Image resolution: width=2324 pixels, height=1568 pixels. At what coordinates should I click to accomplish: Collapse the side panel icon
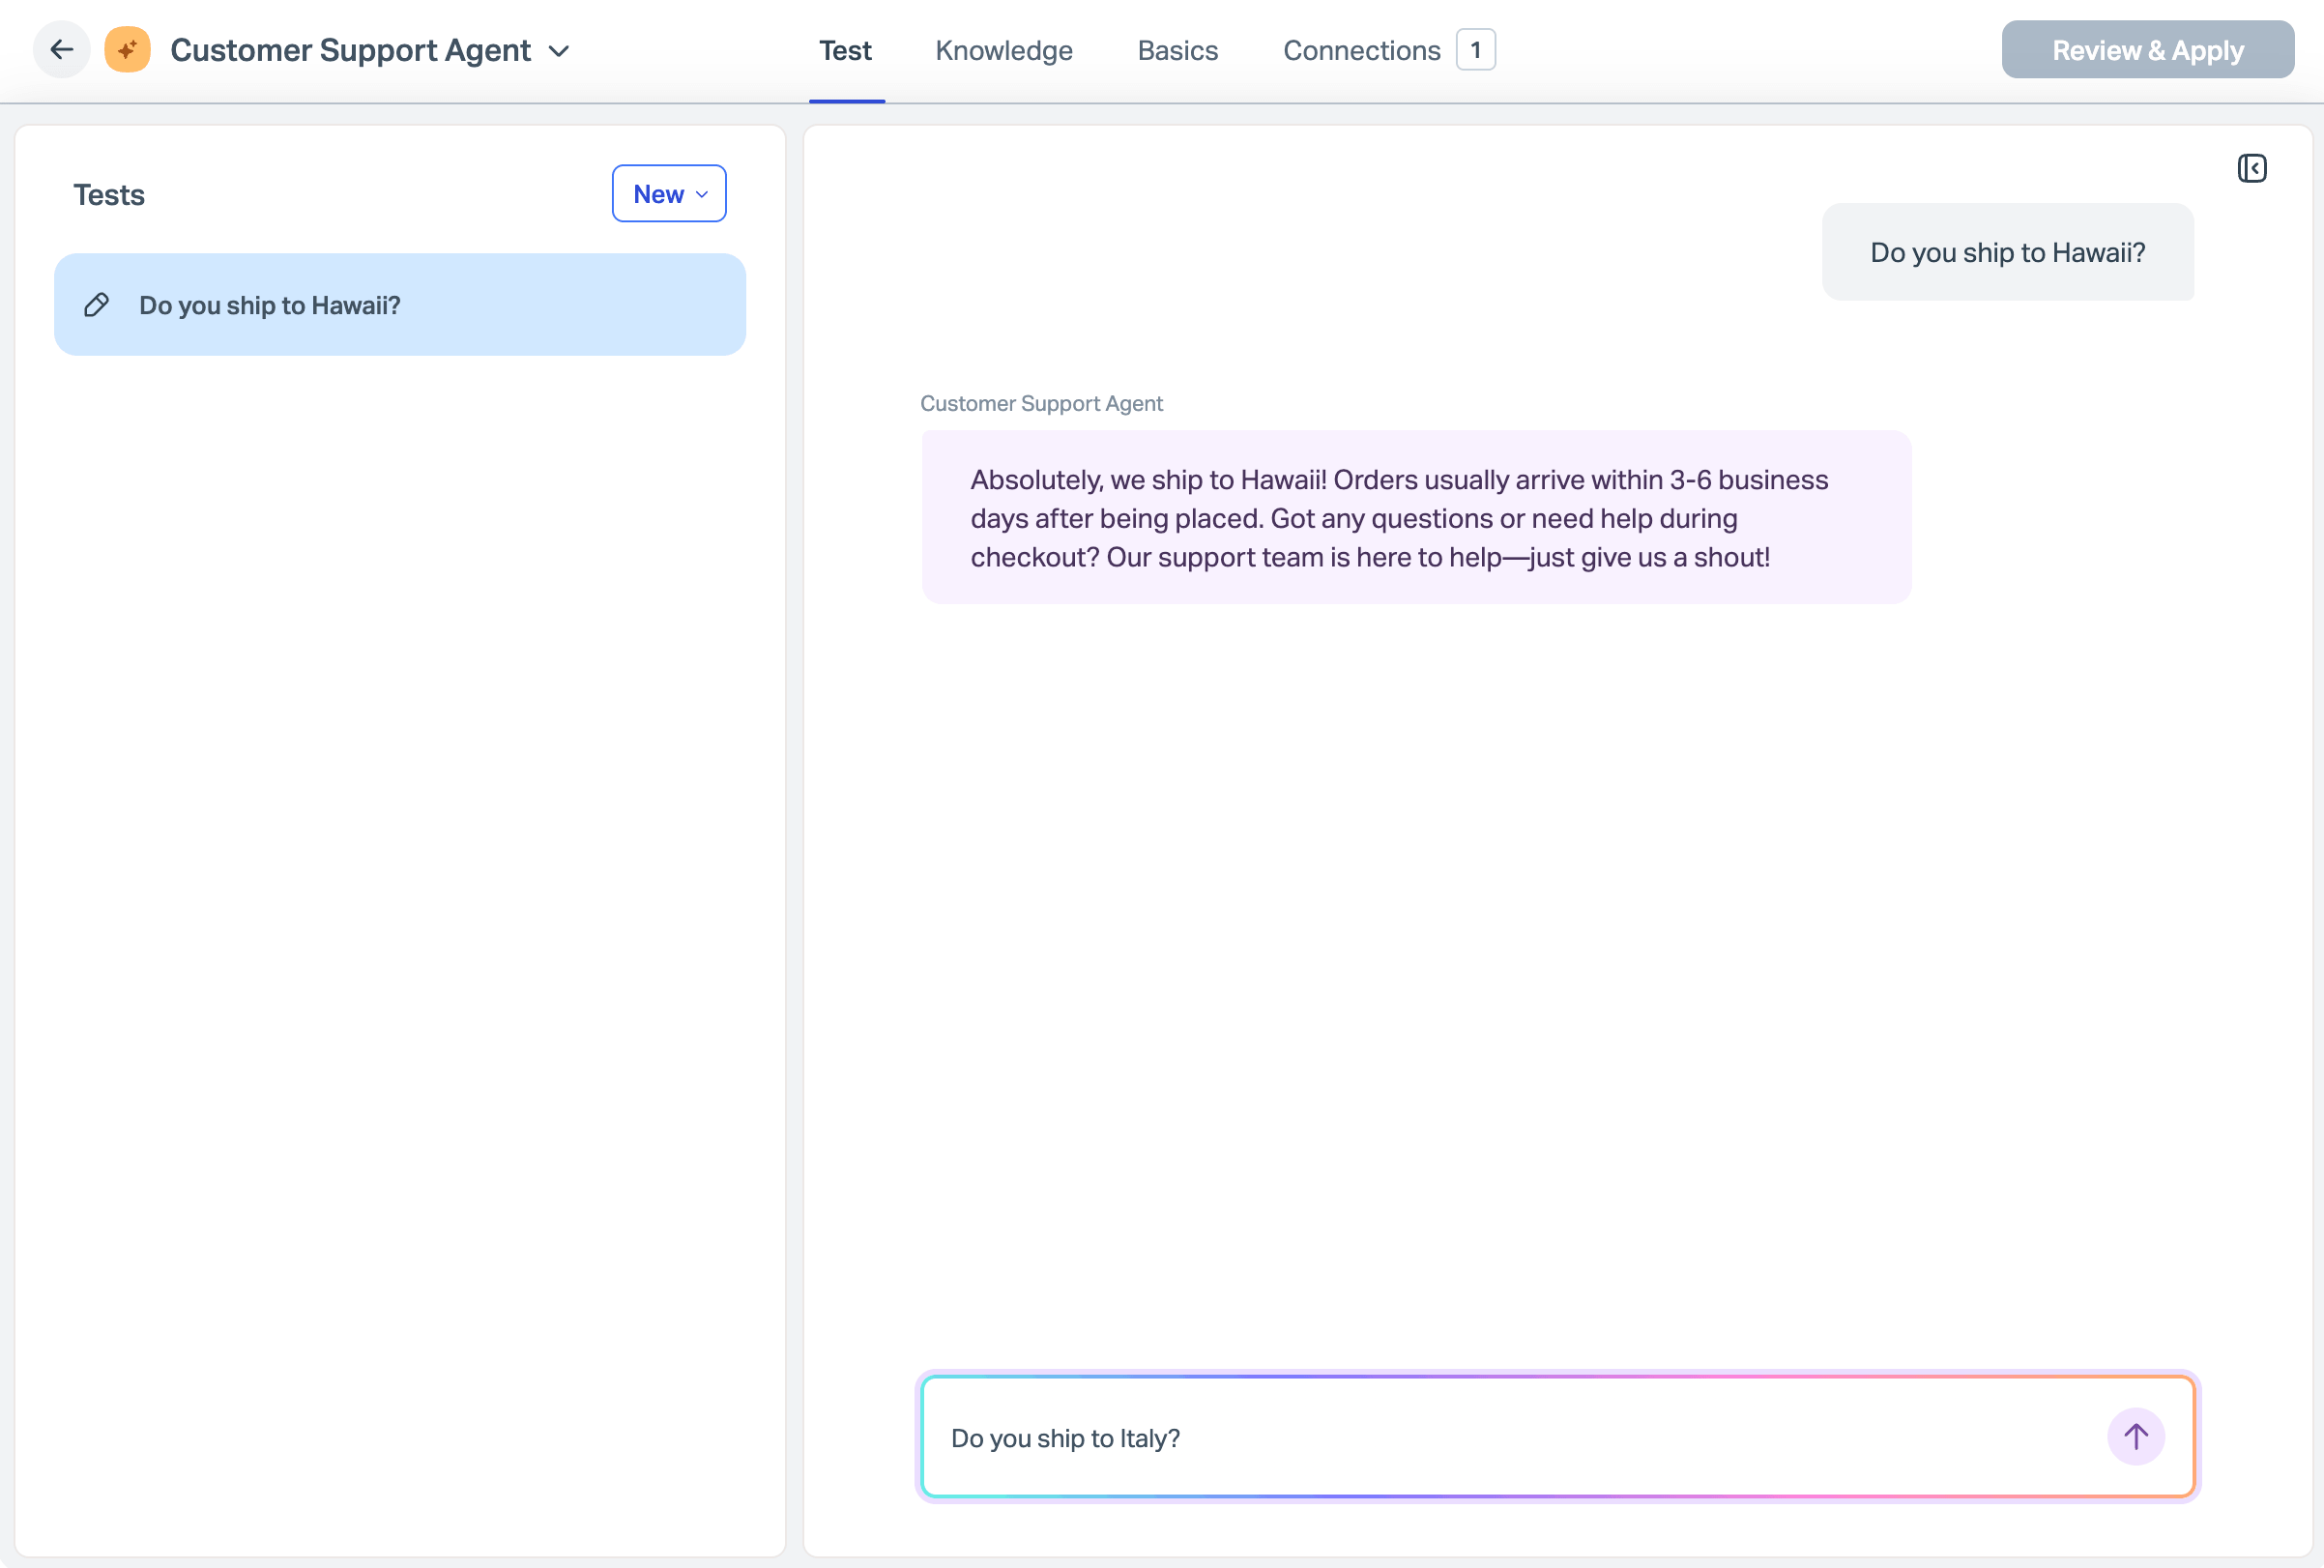(2251, 168)
